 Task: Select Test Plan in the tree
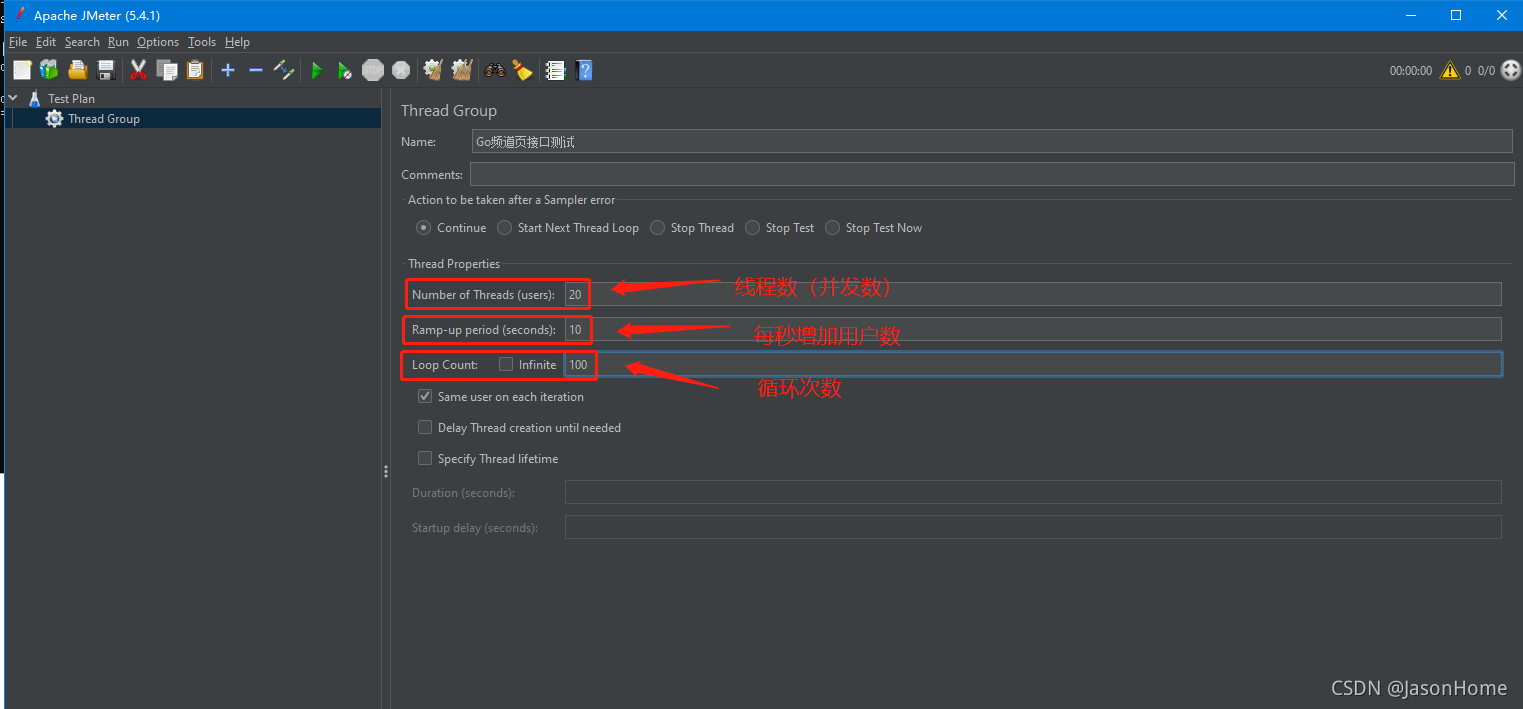(x=71, y=98)
